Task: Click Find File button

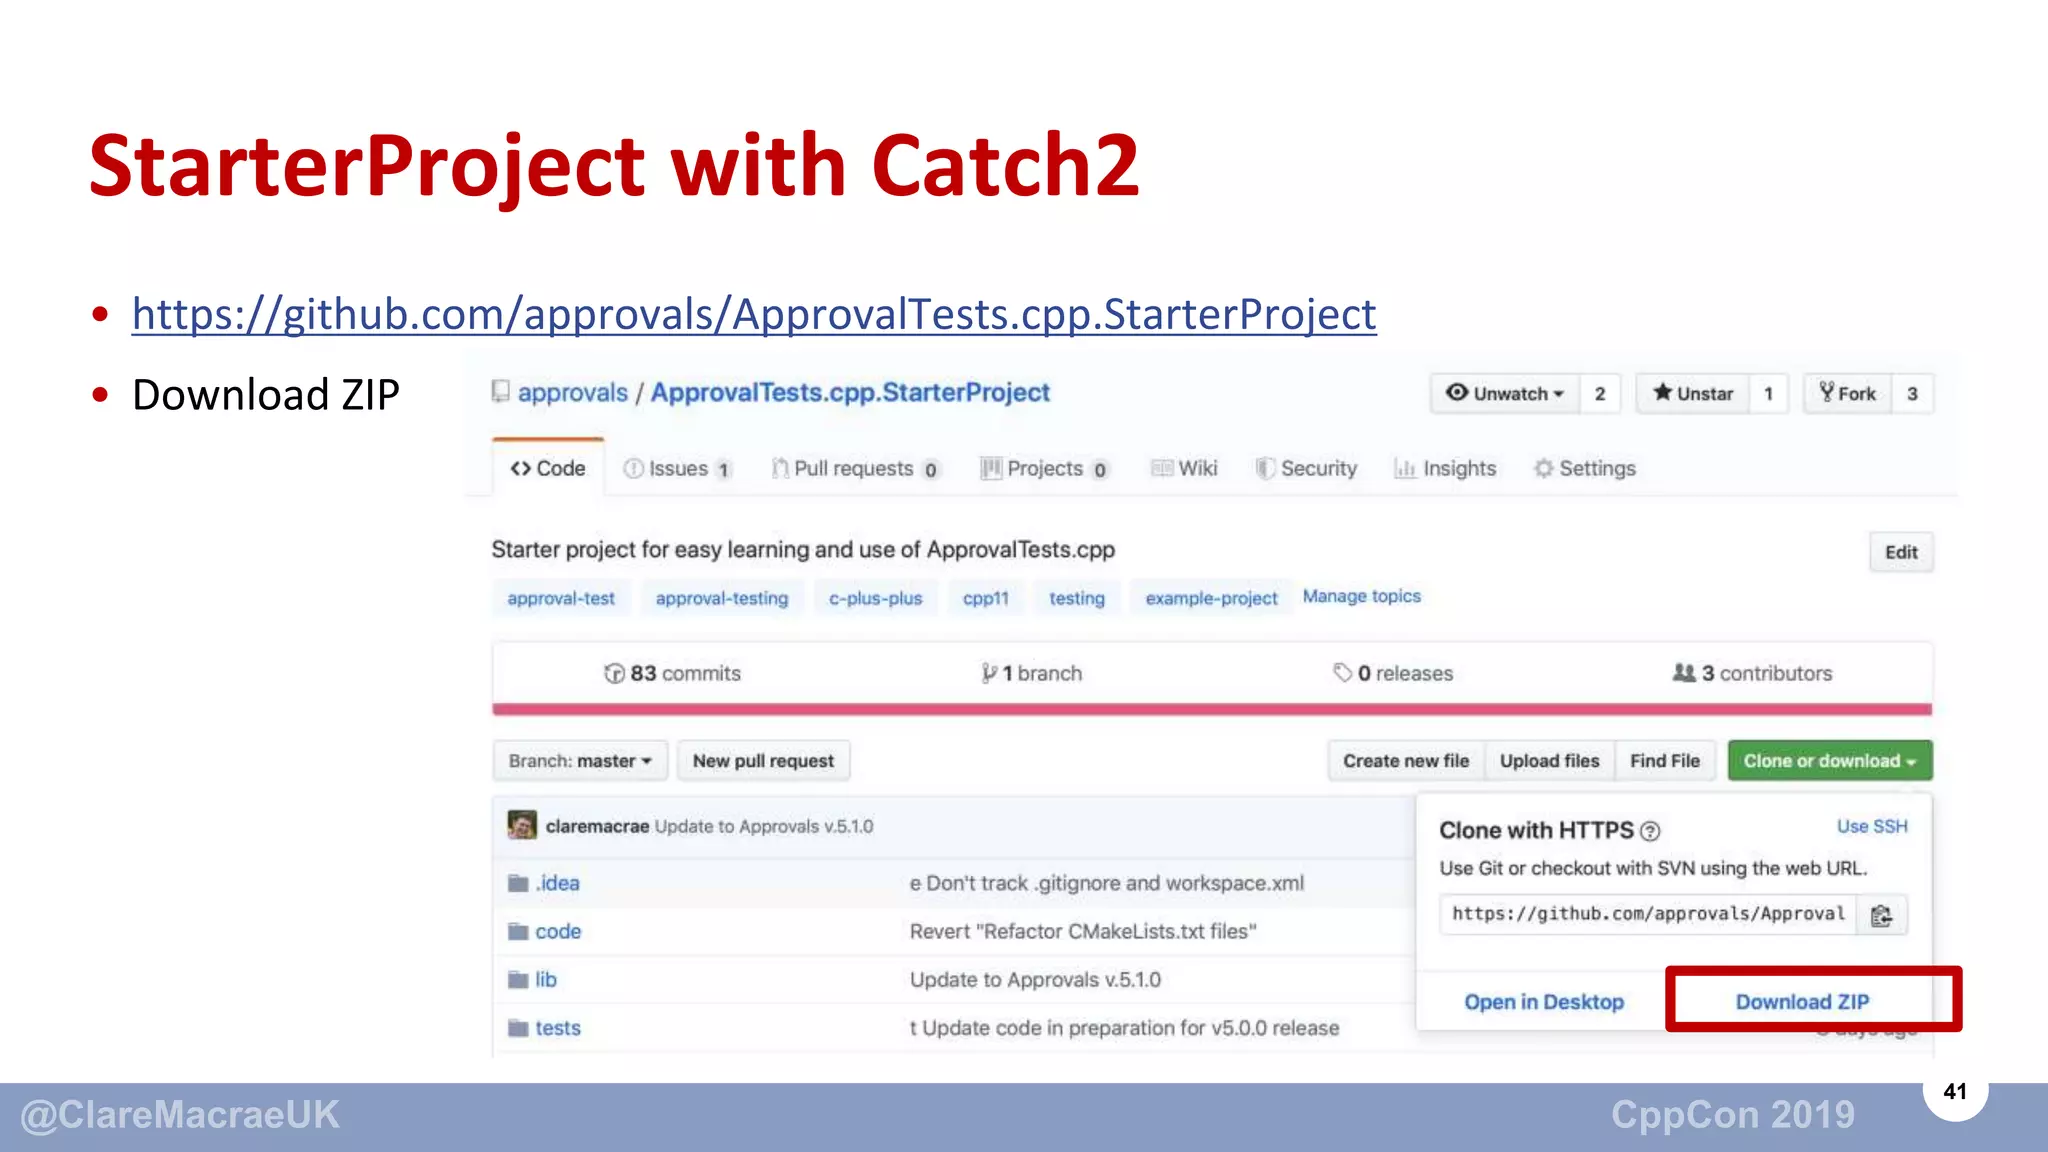Action: coord(1665,761)
